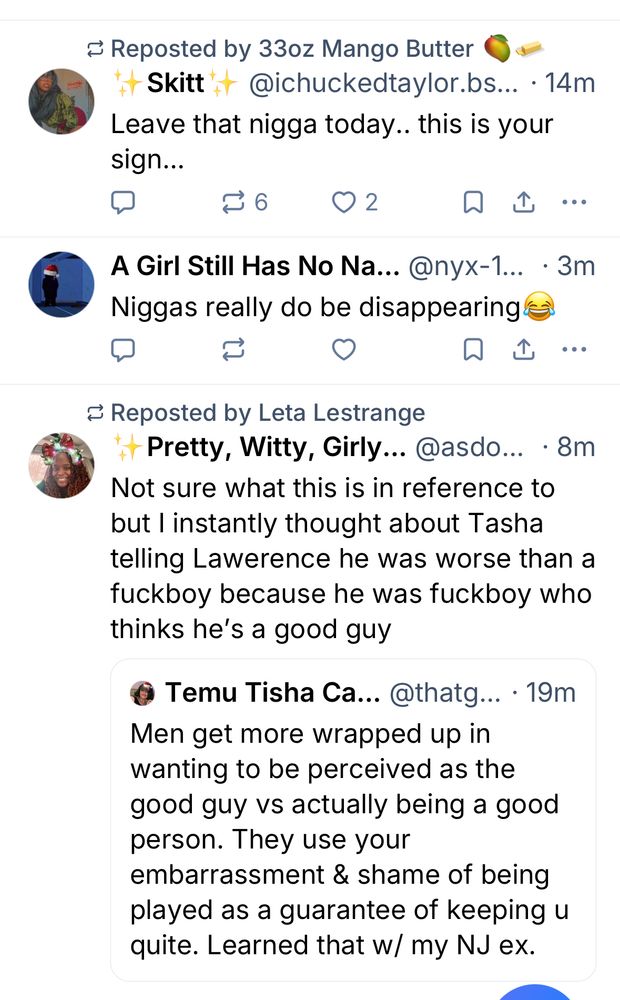The image size is (620, 1000).
Task: Repost Skitt's post with 6 reposts
Action: (x=233, y=203)
